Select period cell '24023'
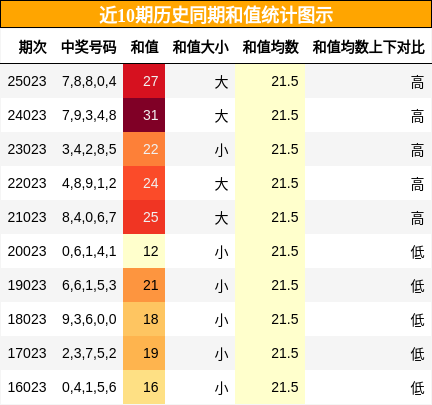 27,115
